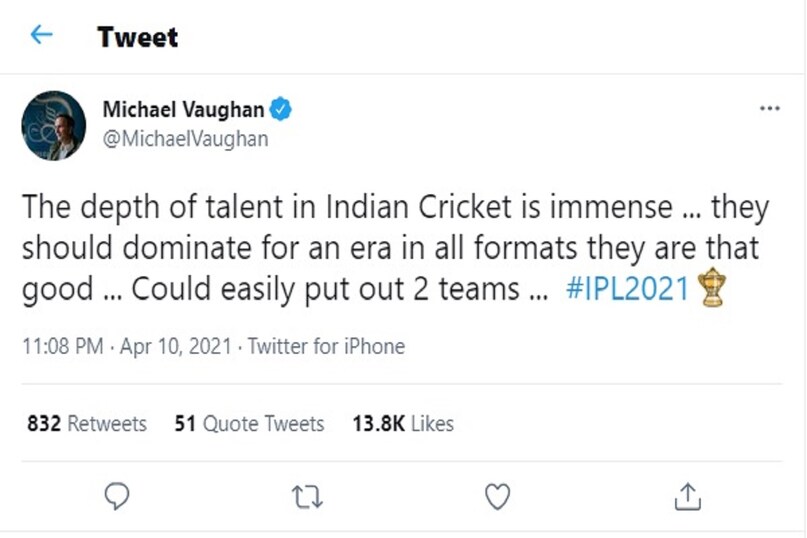Screen dimensions: 807x538
Task: Click the tweet body text about Indian Cricket
Action: click(396, 248)
